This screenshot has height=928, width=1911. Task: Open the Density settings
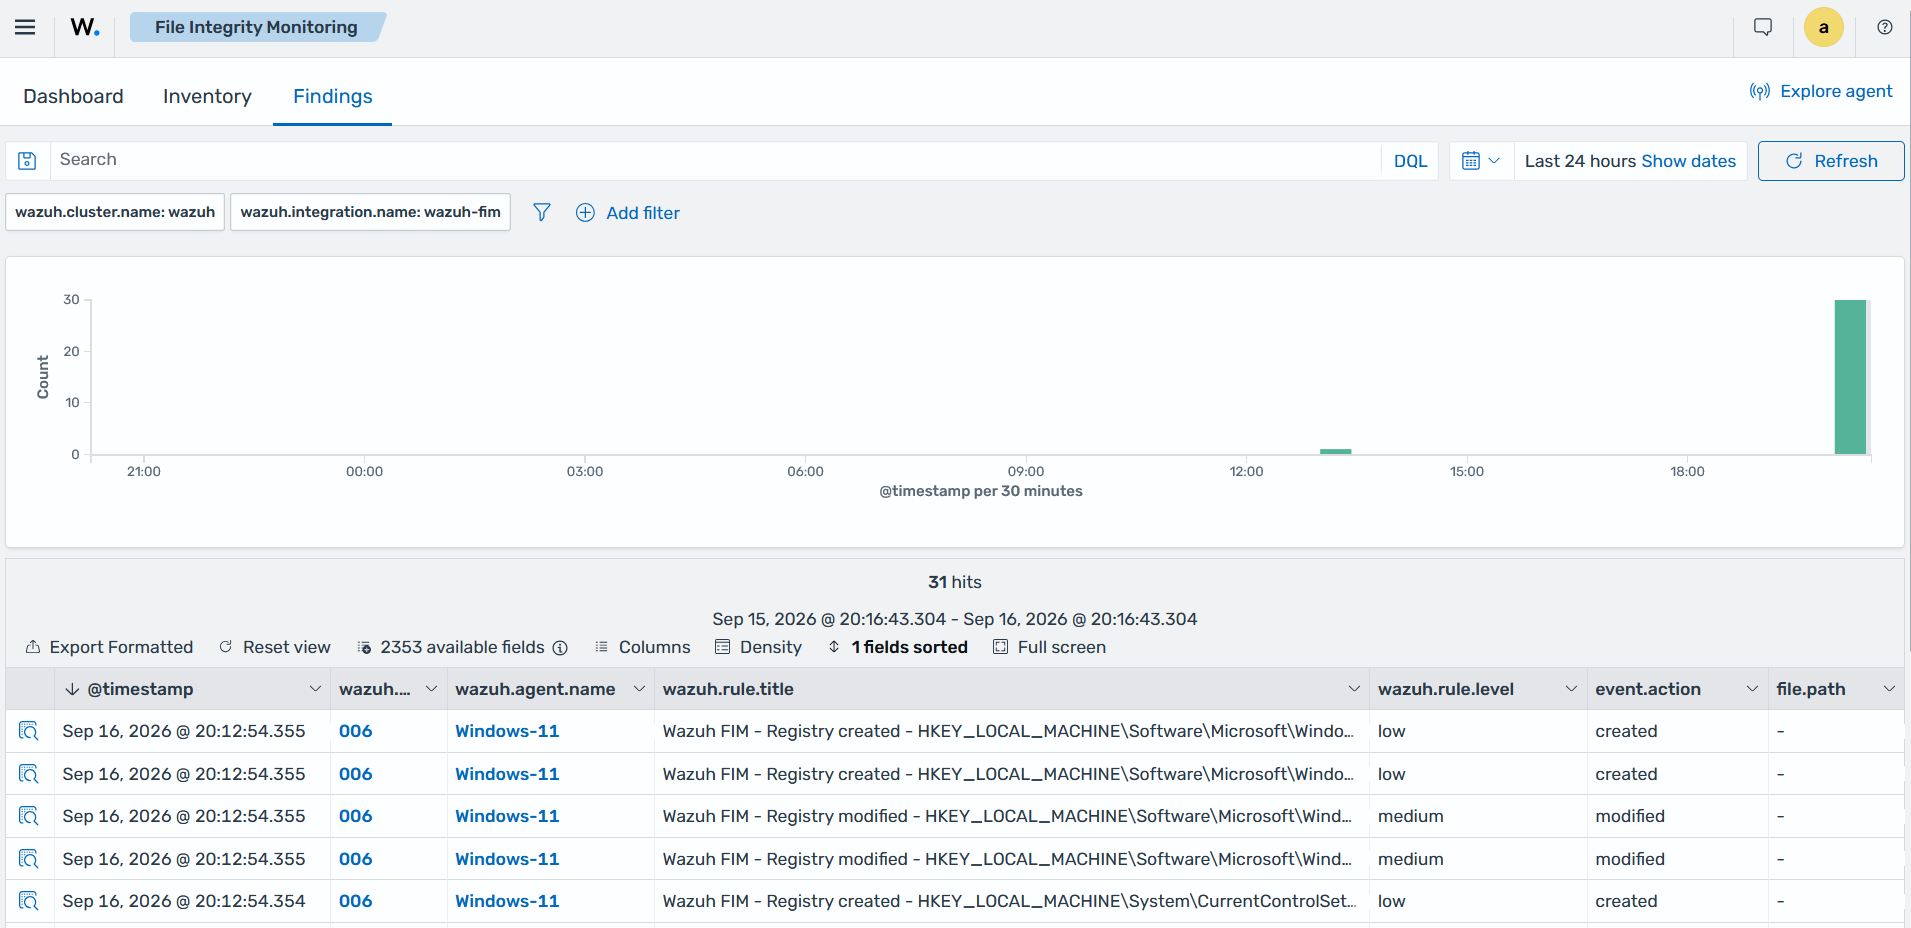pos(759,647)
